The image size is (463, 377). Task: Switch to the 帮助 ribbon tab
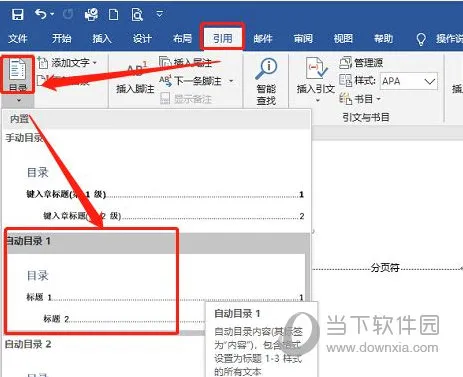click(x=383, y=39)
